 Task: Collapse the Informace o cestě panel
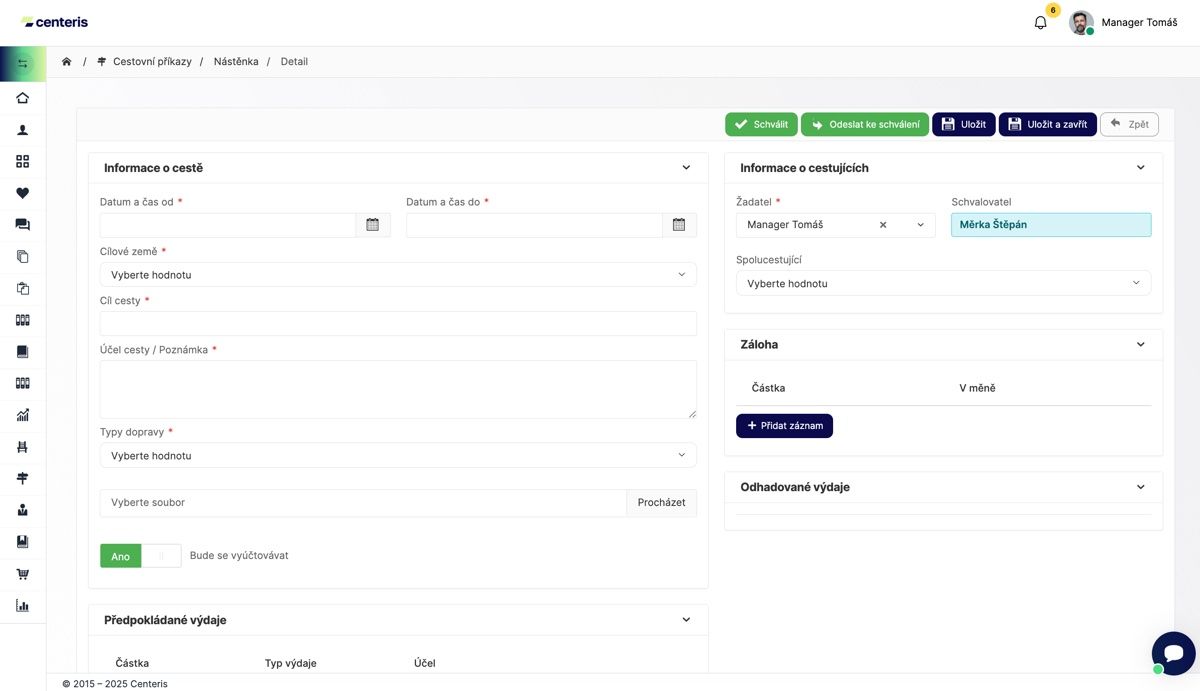point(686,168)
